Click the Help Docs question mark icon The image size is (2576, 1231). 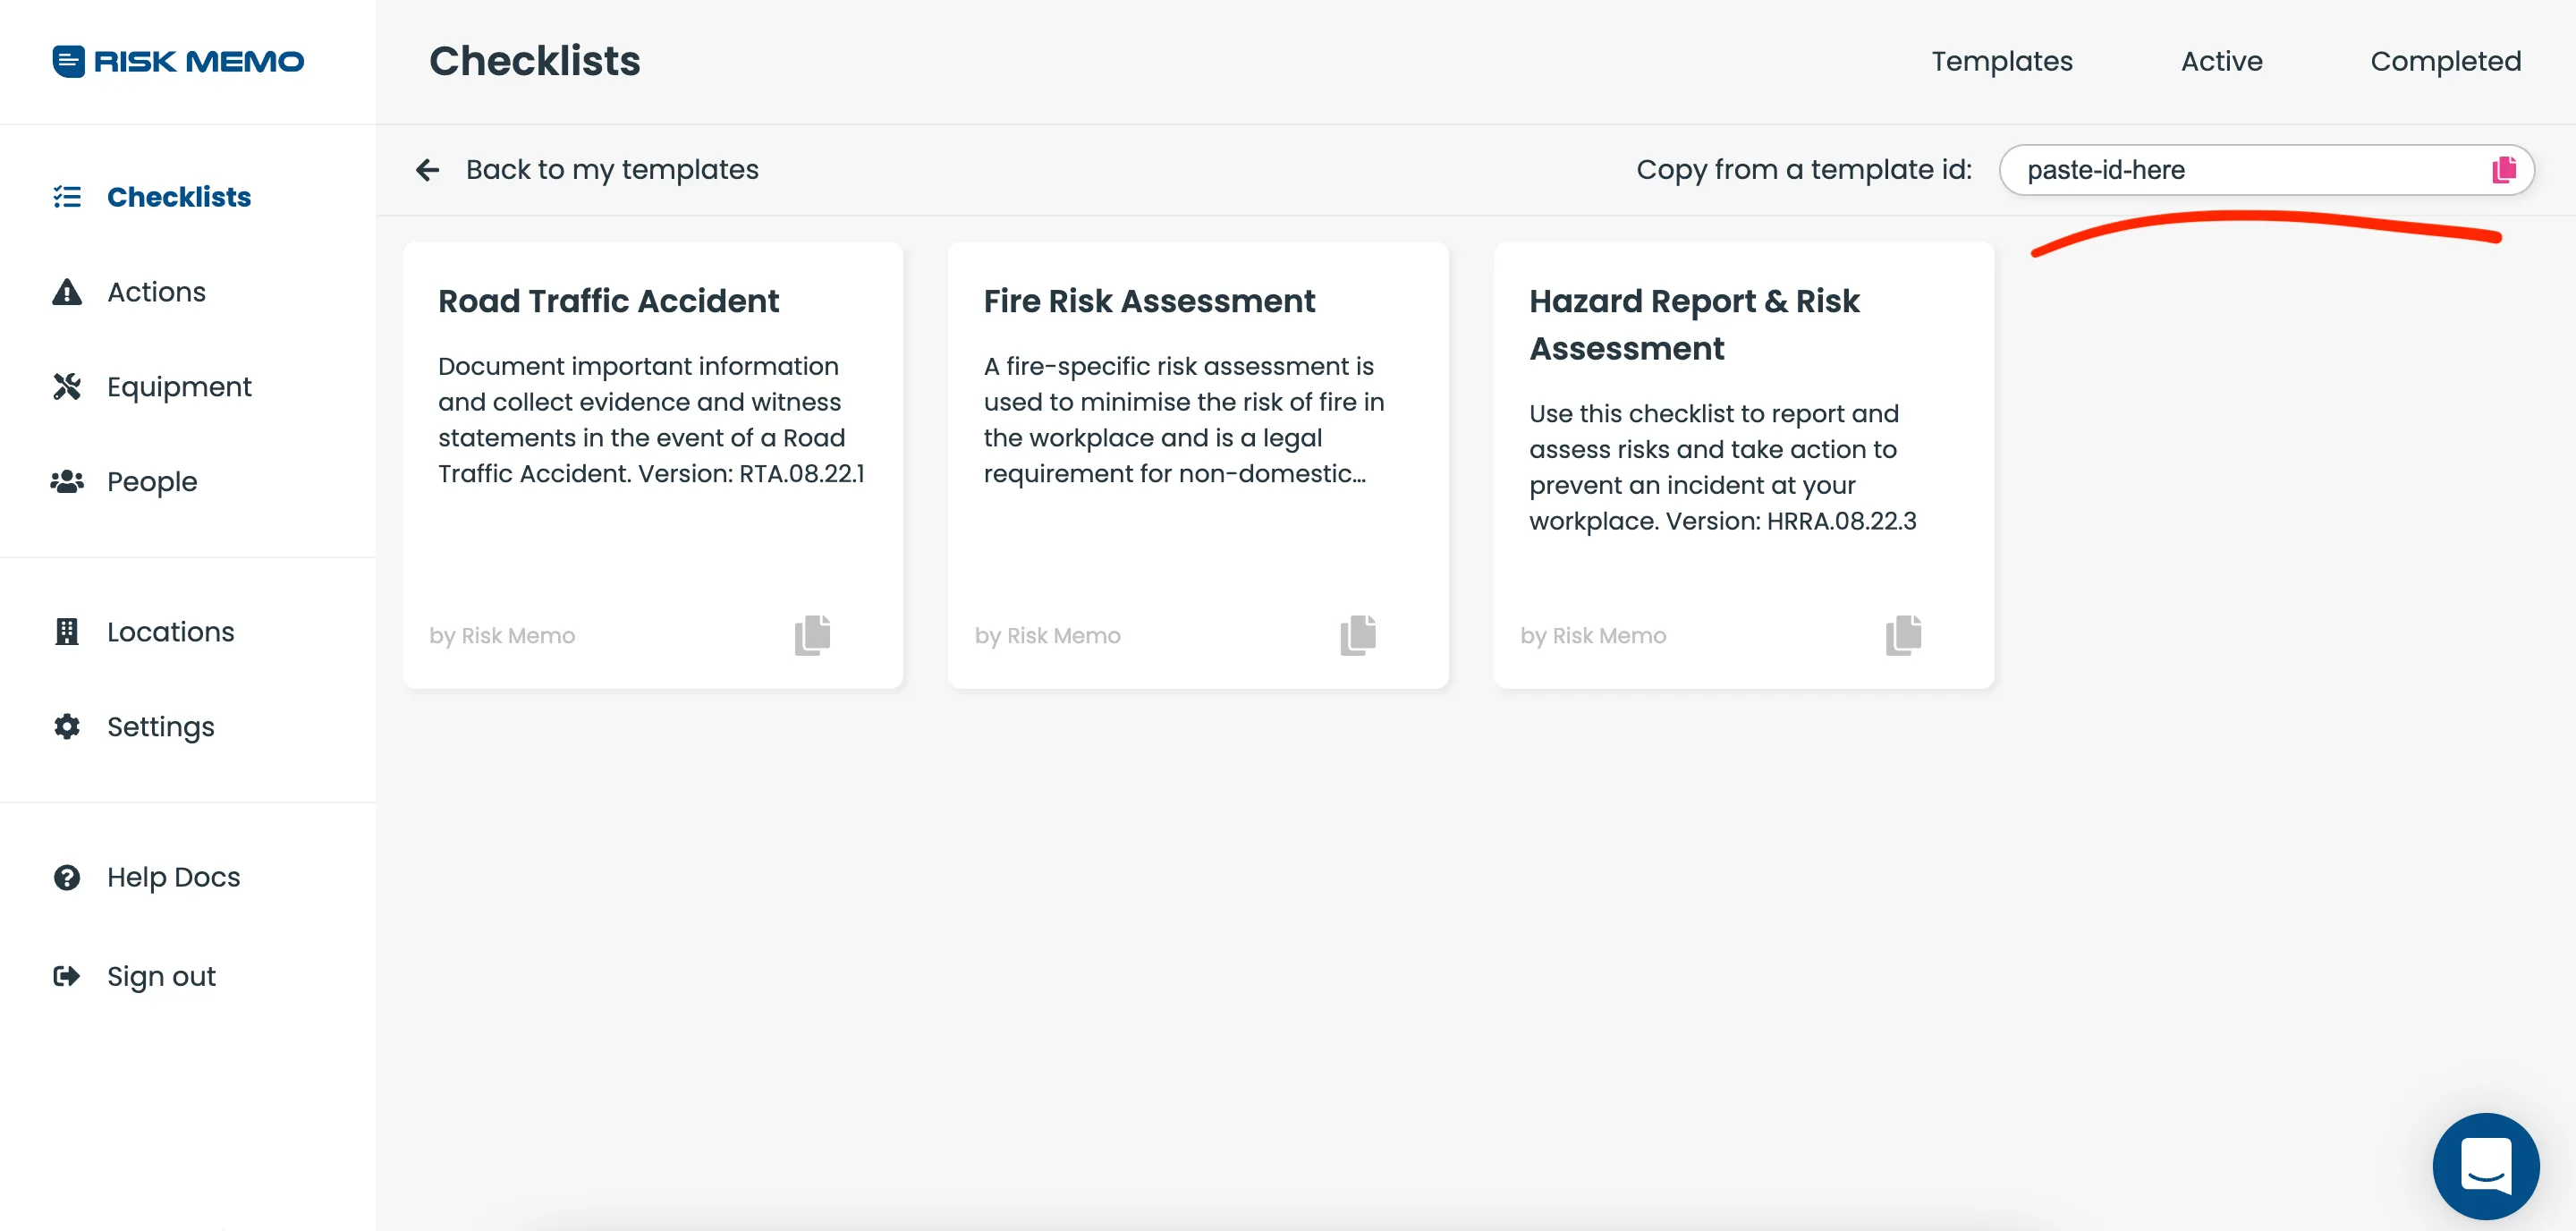pyautogui.click(x=67, y=877)
